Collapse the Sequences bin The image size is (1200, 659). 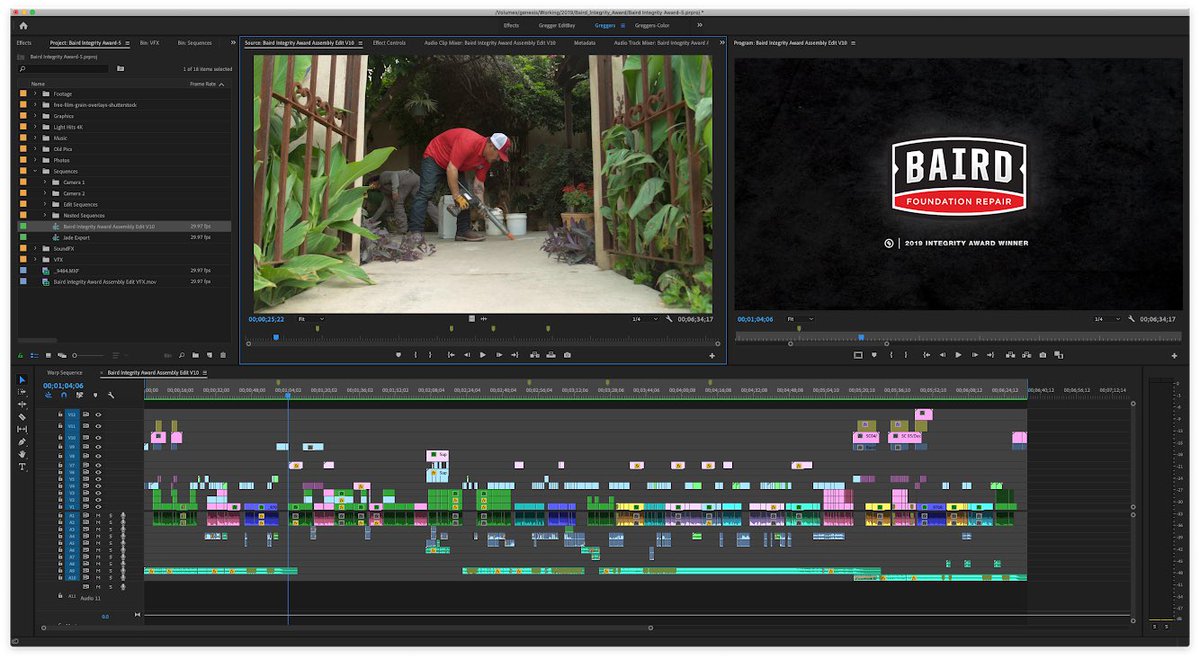click(x=35, y=171)
